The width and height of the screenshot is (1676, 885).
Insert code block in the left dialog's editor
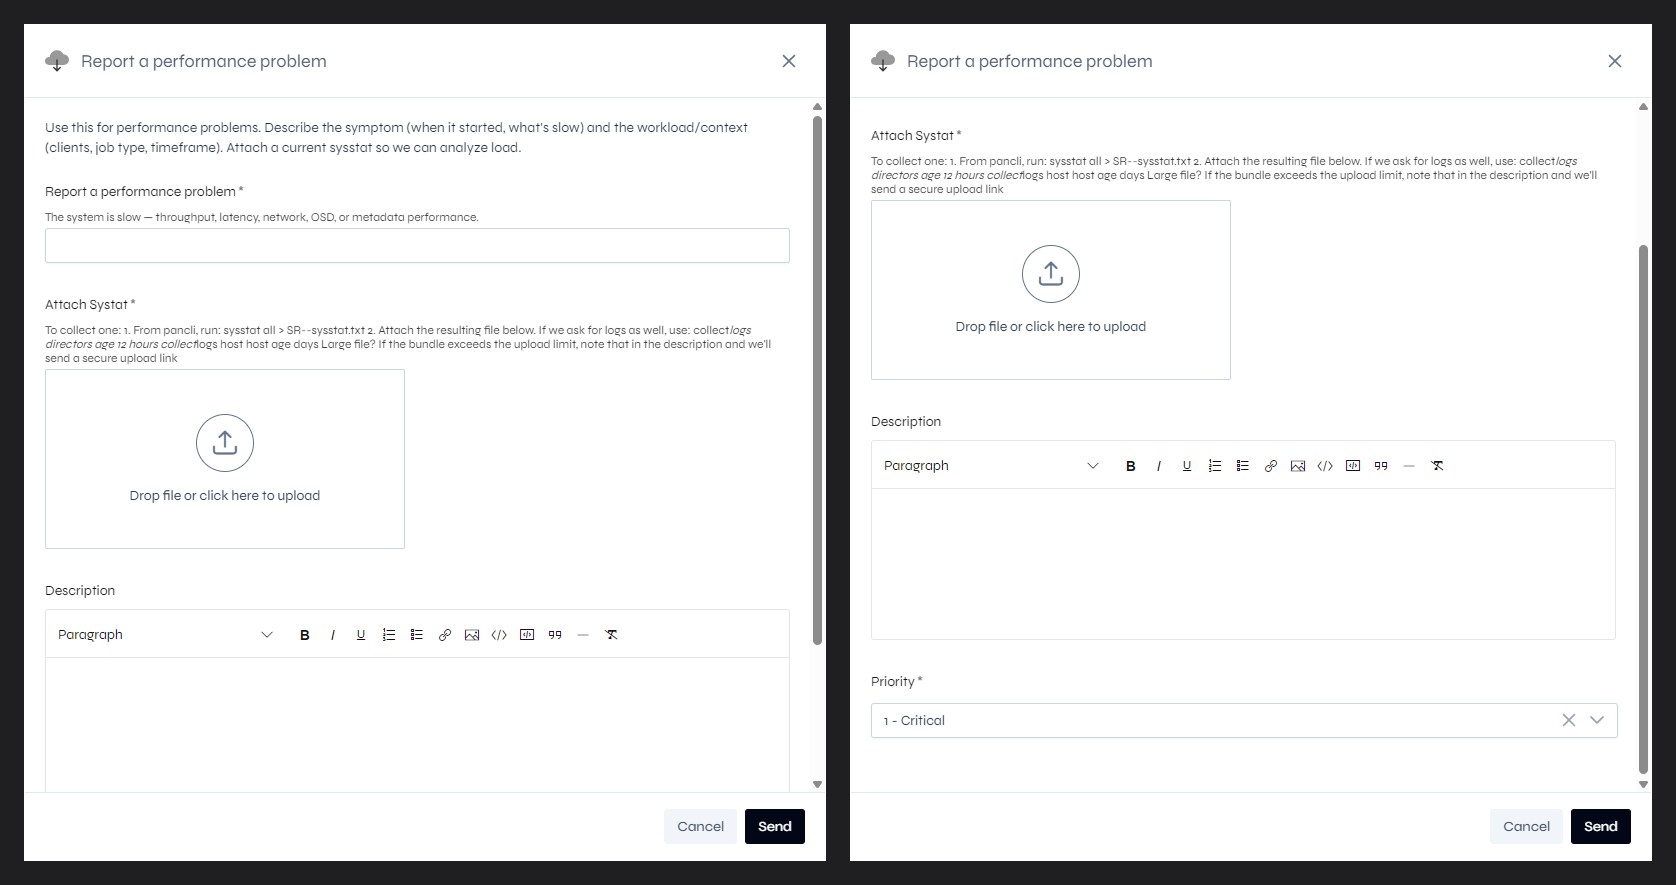(x=527, y=635)
